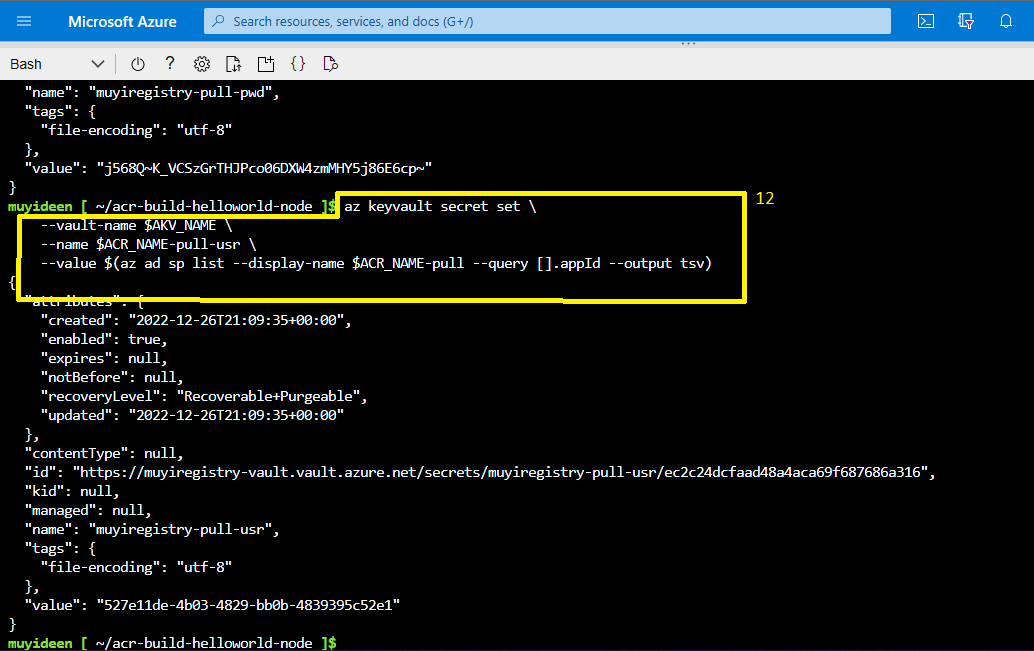The width and height of the screenshot is (1034, 651).
Task: Open the editor with the braces icon
Action: [x=298, y=63]
